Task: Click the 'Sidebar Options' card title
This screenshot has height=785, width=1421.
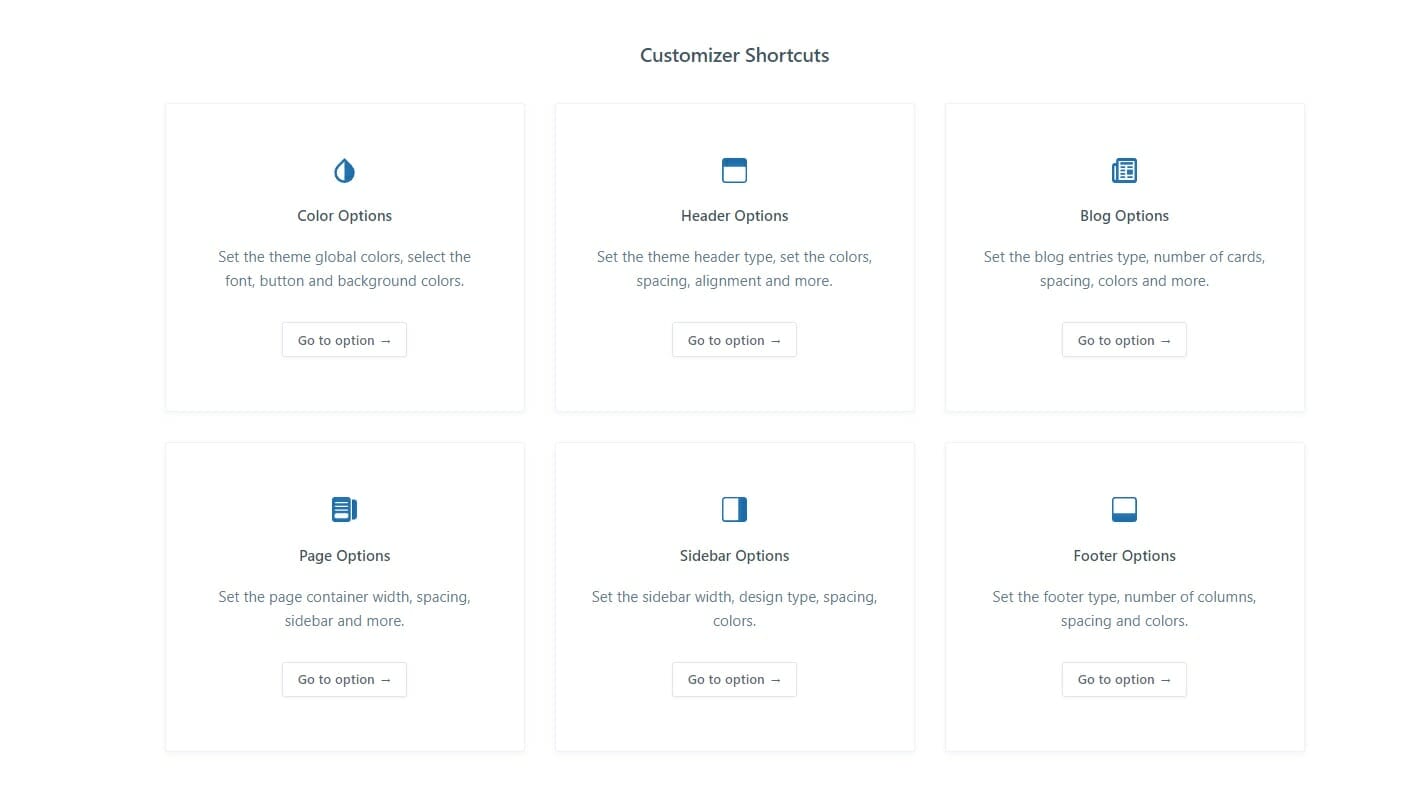Action: tap(734, 556)
